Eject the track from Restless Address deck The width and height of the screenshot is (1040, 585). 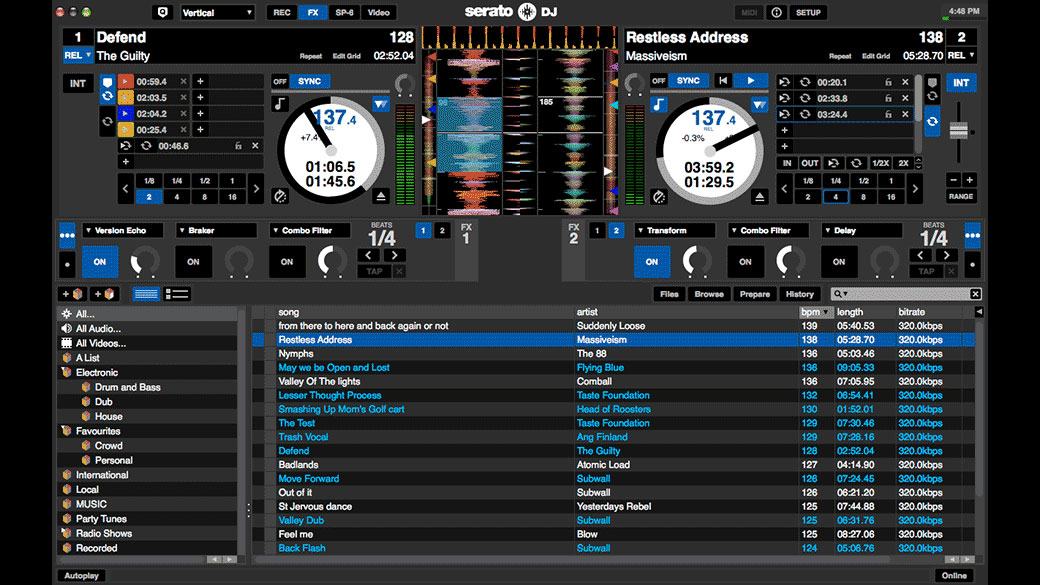[759, 197]
